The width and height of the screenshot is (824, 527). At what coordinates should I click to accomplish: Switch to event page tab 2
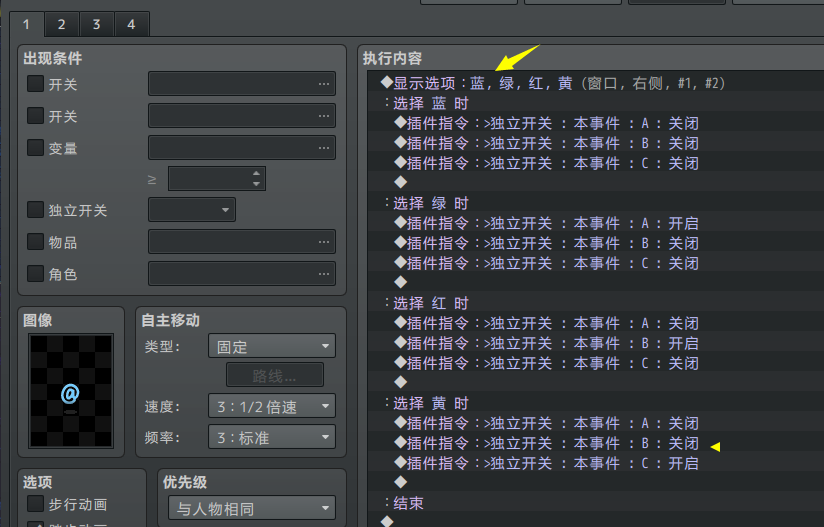61,24
